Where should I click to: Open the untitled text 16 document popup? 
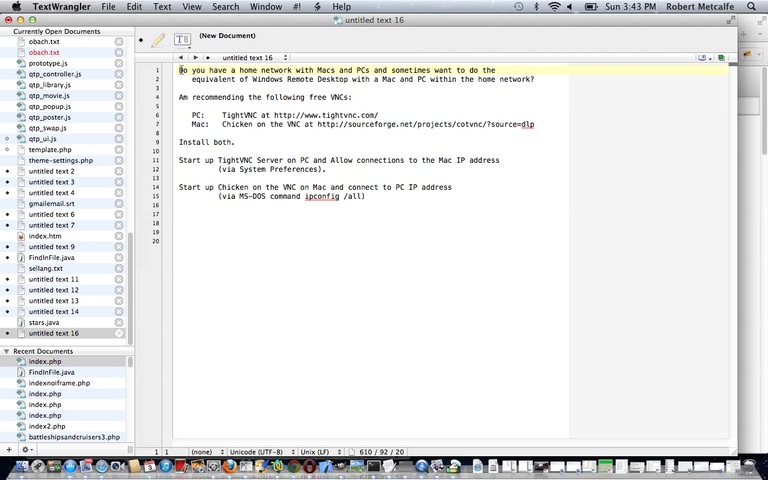point(254,58)
